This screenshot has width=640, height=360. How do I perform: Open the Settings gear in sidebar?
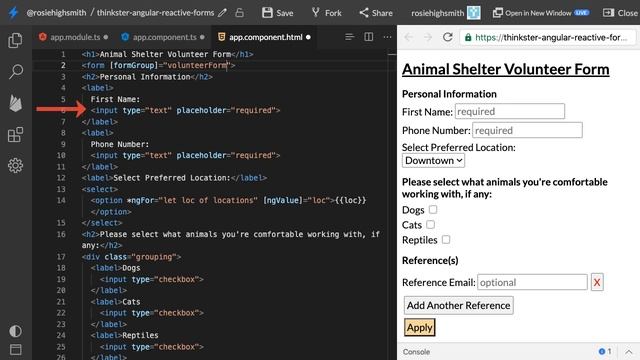pyautogui.click(x=16, y=165)
